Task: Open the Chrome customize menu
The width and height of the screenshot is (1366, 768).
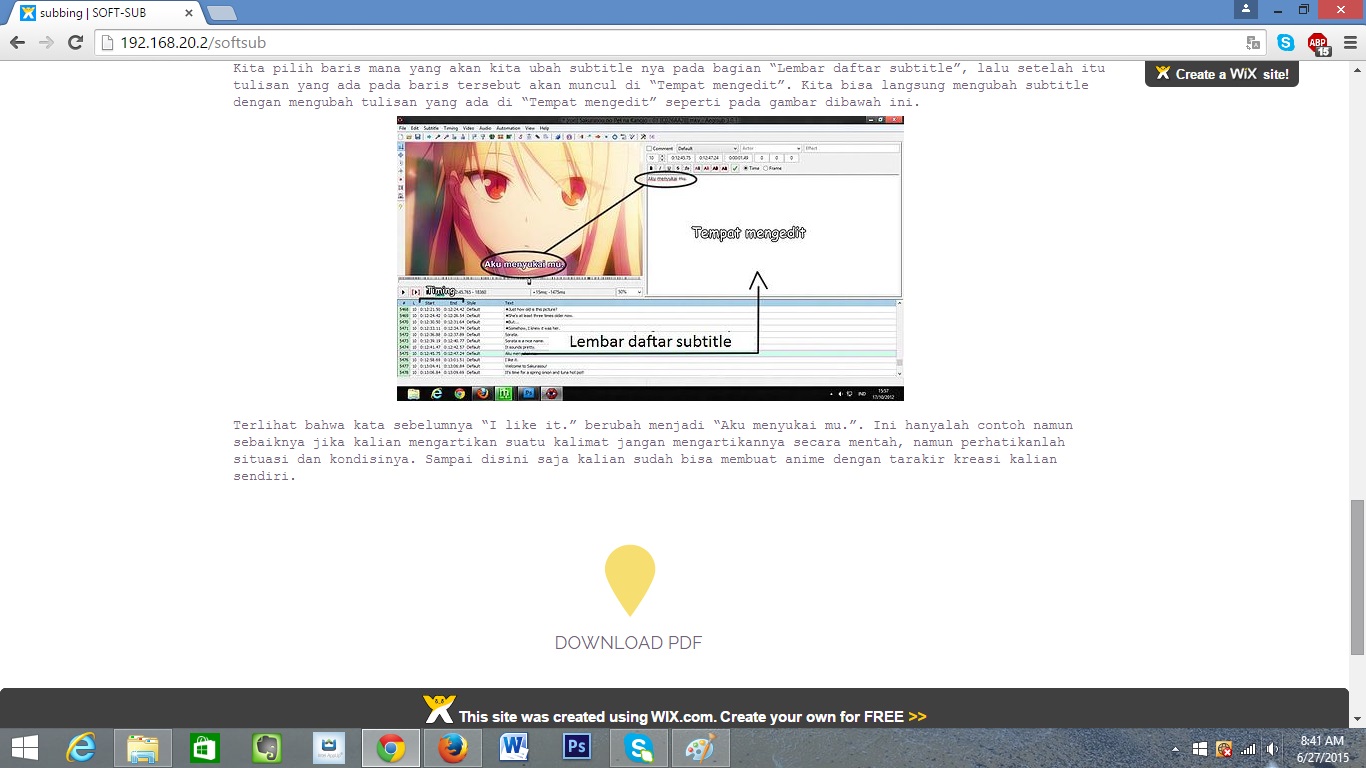Action: pyautogui.click(x=1350, y=43)
